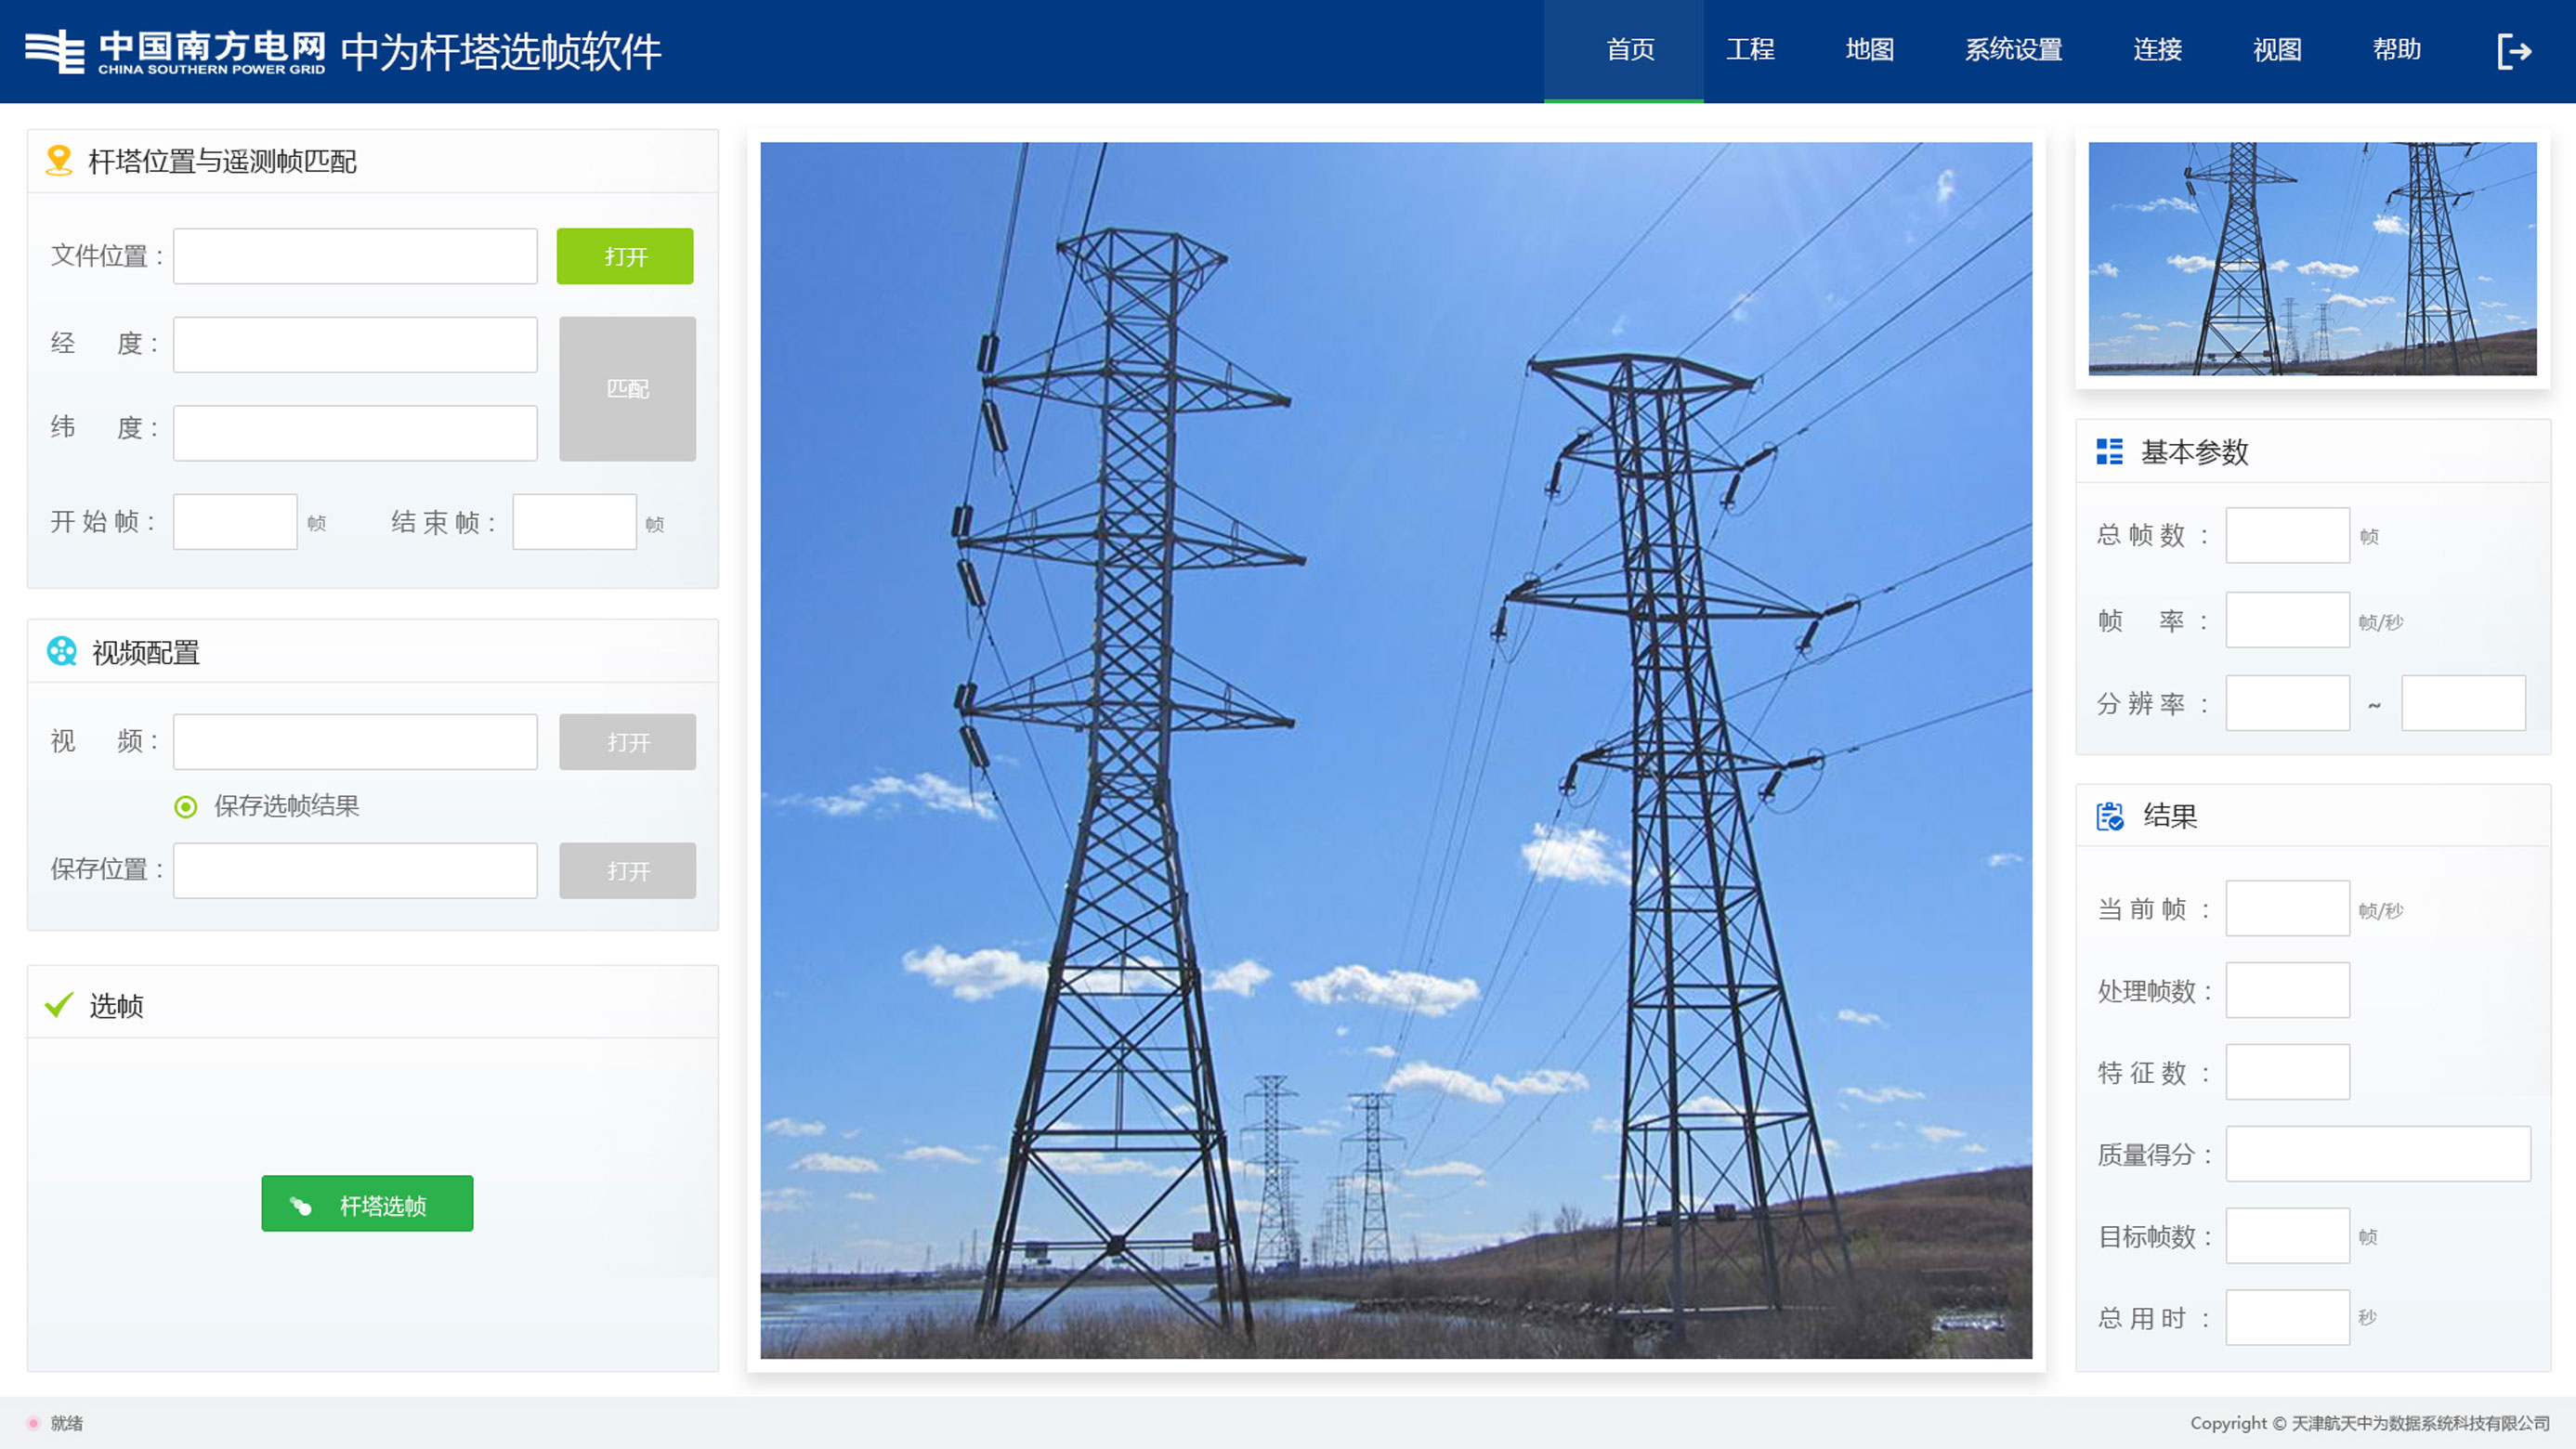Click the logout icon in header
Viewport: 2576px width, 1449px height.
click(2513, 51)
